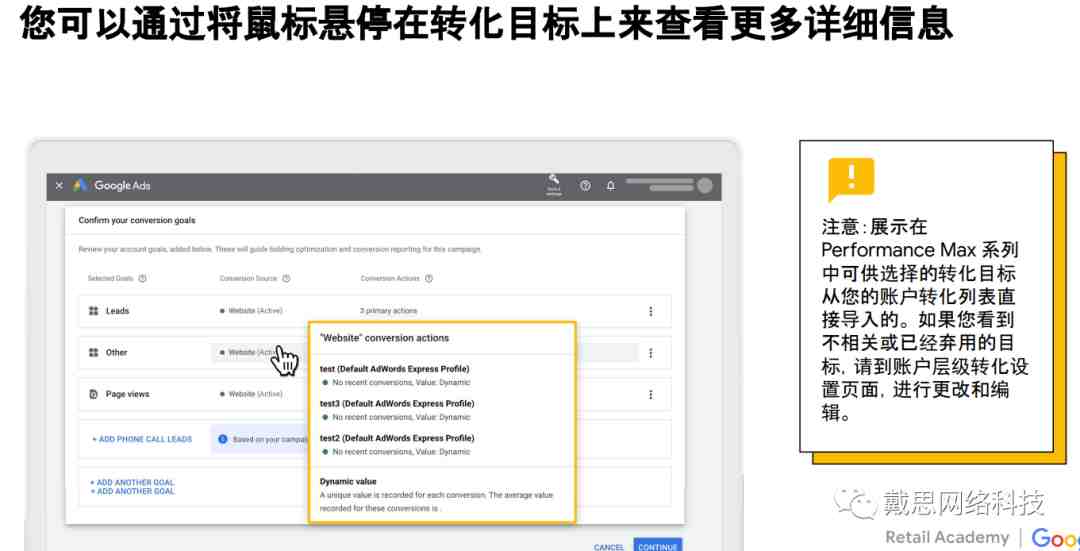Click help icon beside Selected Goals
This screenshot has width=1080, height=551.
143,279
